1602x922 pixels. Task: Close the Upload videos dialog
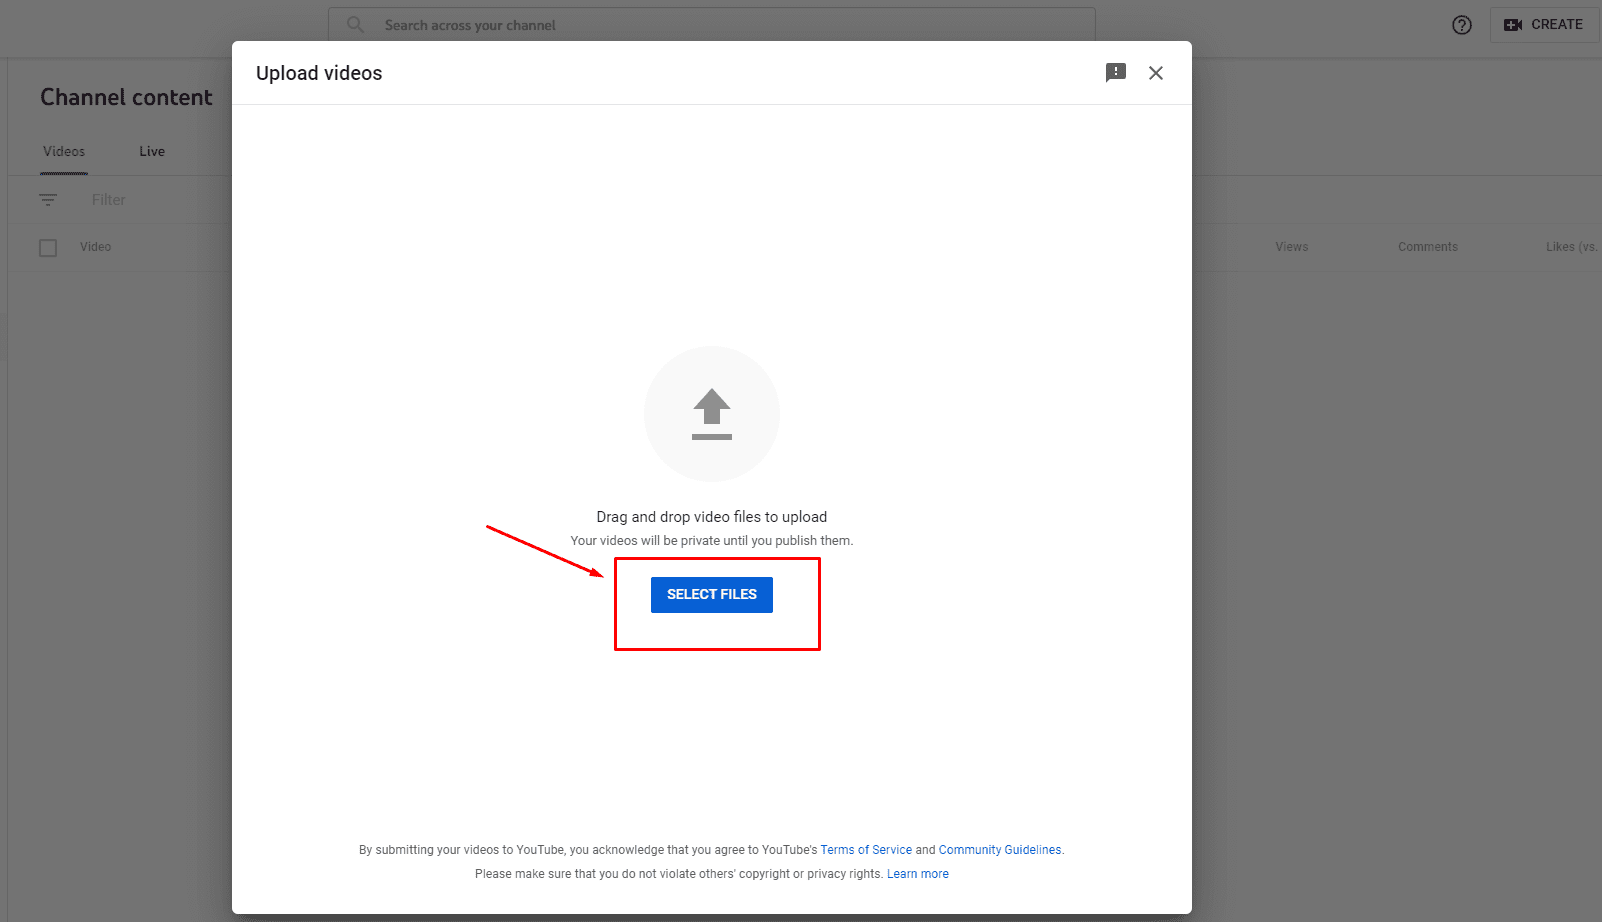1156,73
